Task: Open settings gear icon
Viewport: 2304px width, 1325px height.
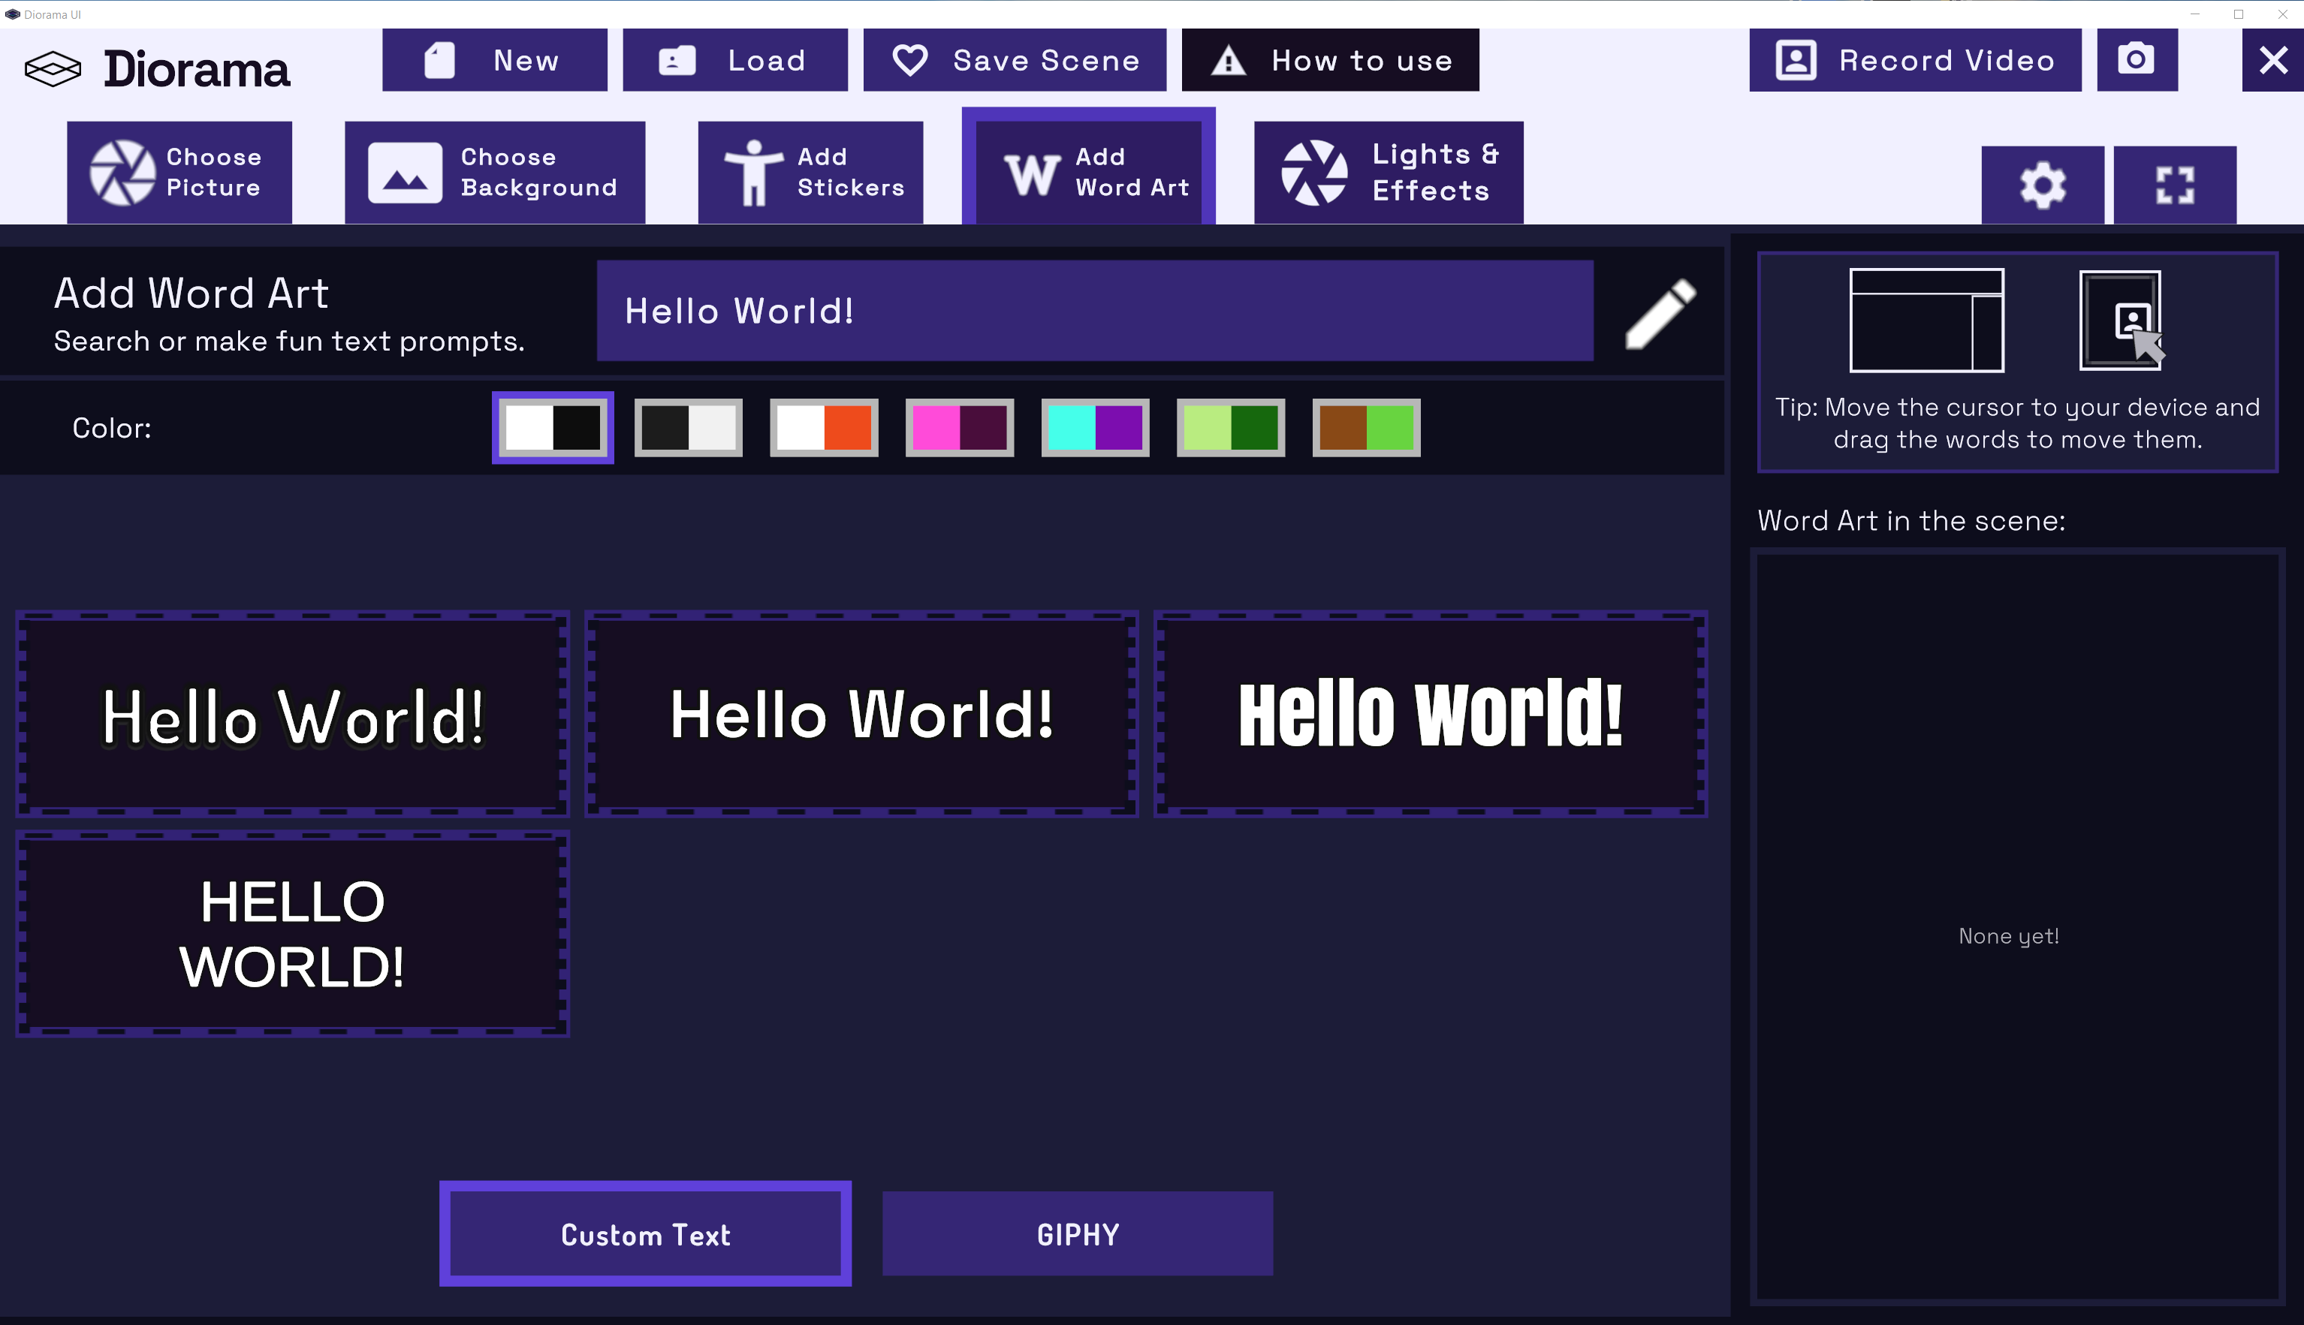Action: pyautogui.click(x=2042, y=185)
